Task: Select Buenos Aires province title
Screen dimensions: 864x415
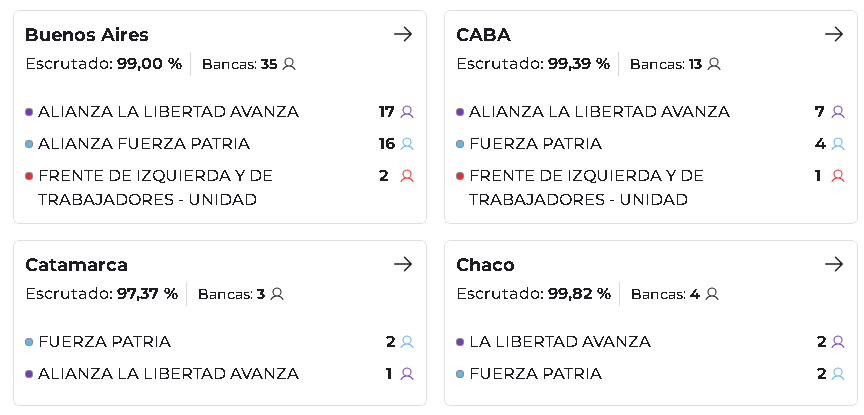Action: pyautogui.click(x=87, y=35)
